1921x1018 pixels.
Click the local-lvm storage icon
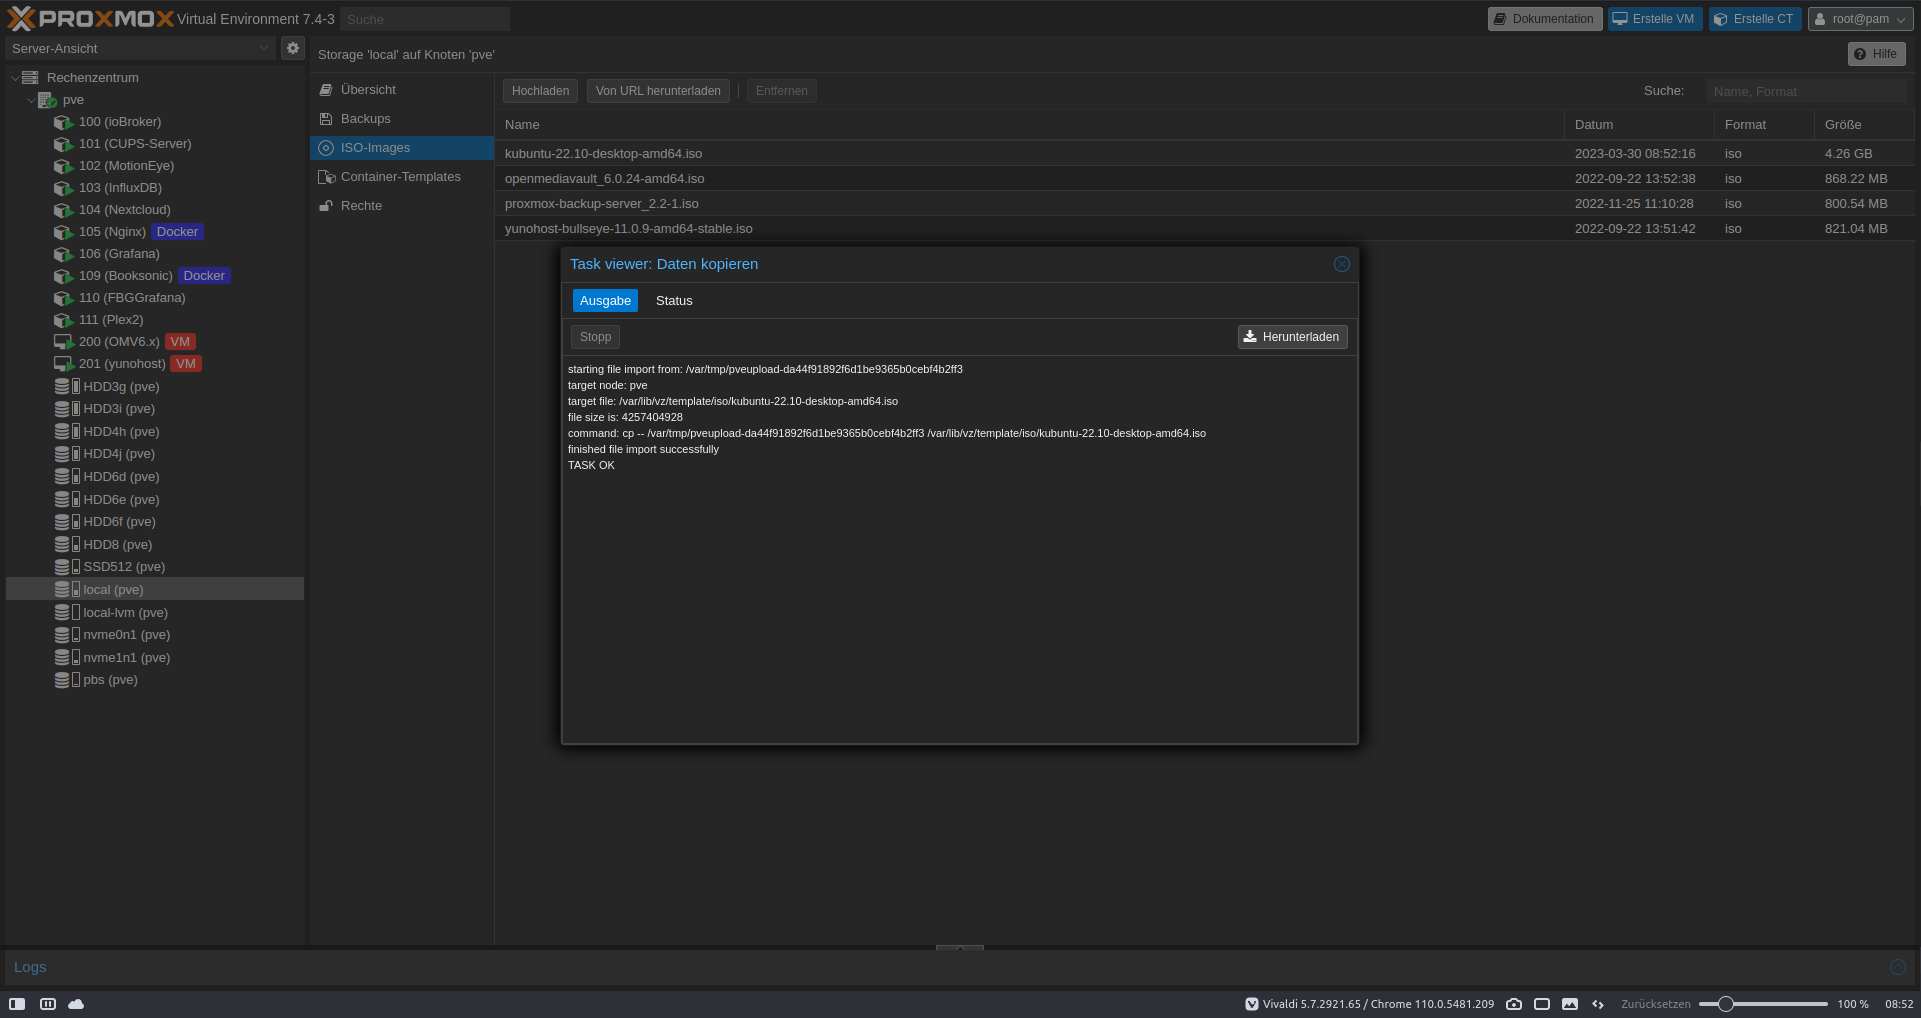tap(67, 613)
